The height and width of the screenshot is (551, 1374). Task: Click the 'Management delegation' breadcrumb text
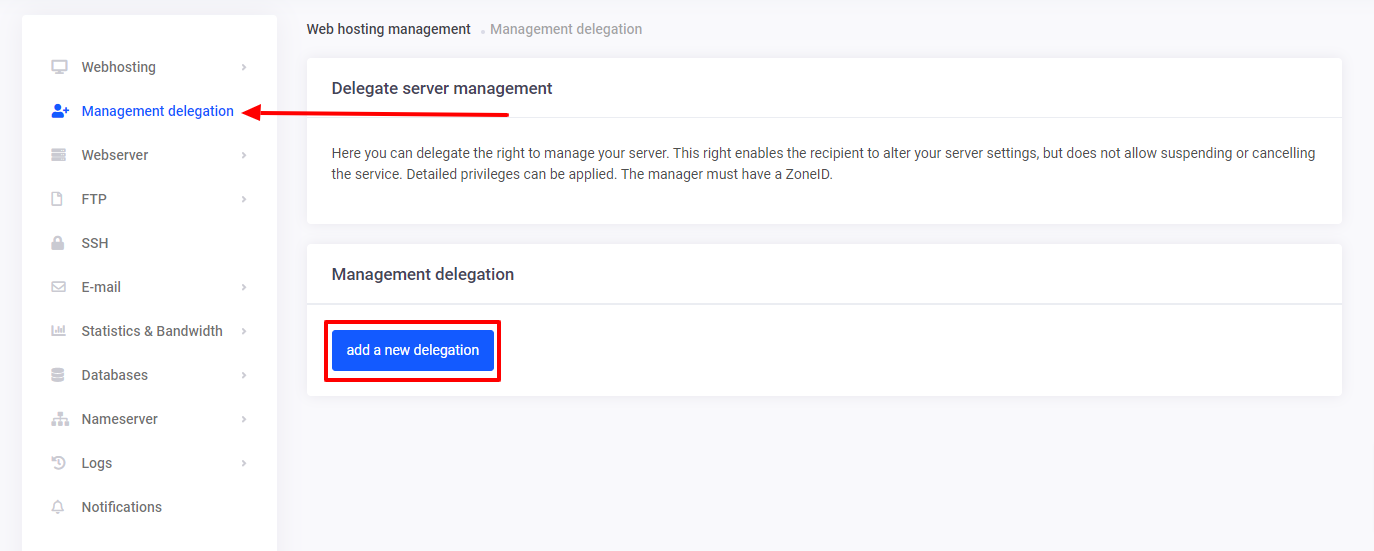(x=566, y=29)
